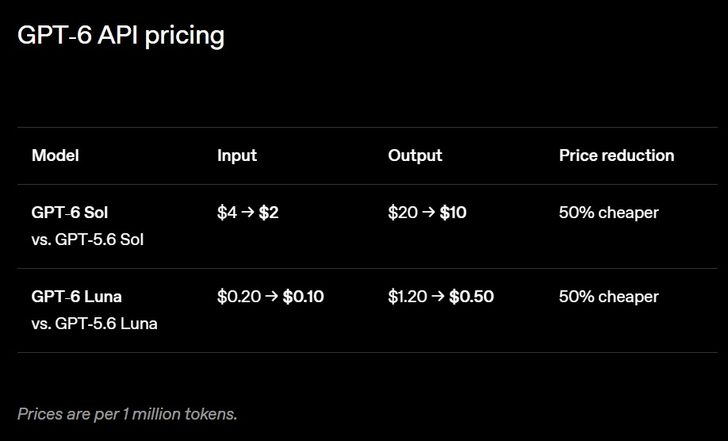Click the per 1 million tokens footnote

point(127,414)
